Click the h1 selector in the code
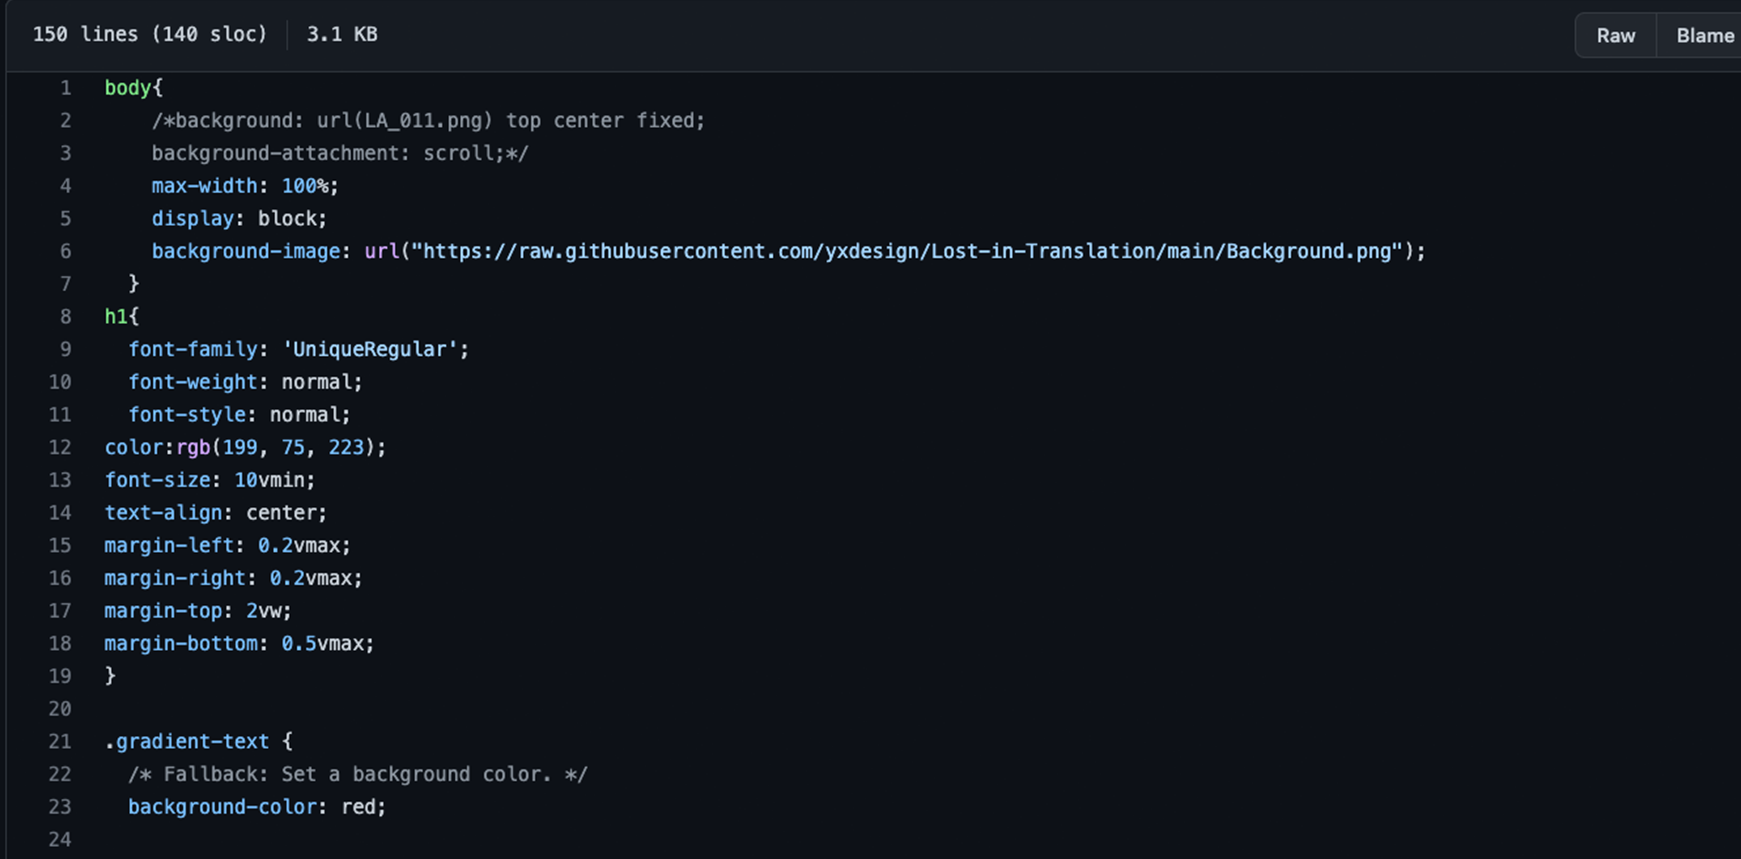 point(115,317)
